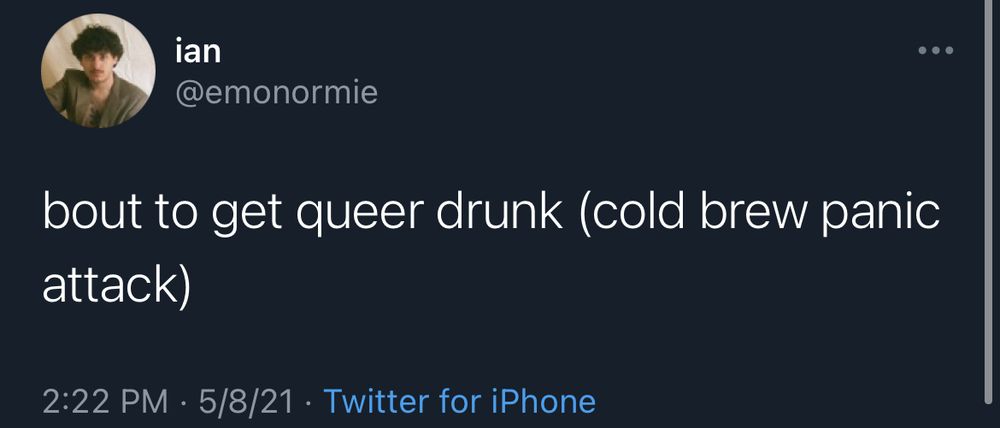Open the three-dot more options menu
Screen dimensions: 1000x428
(x=936, y=50)
